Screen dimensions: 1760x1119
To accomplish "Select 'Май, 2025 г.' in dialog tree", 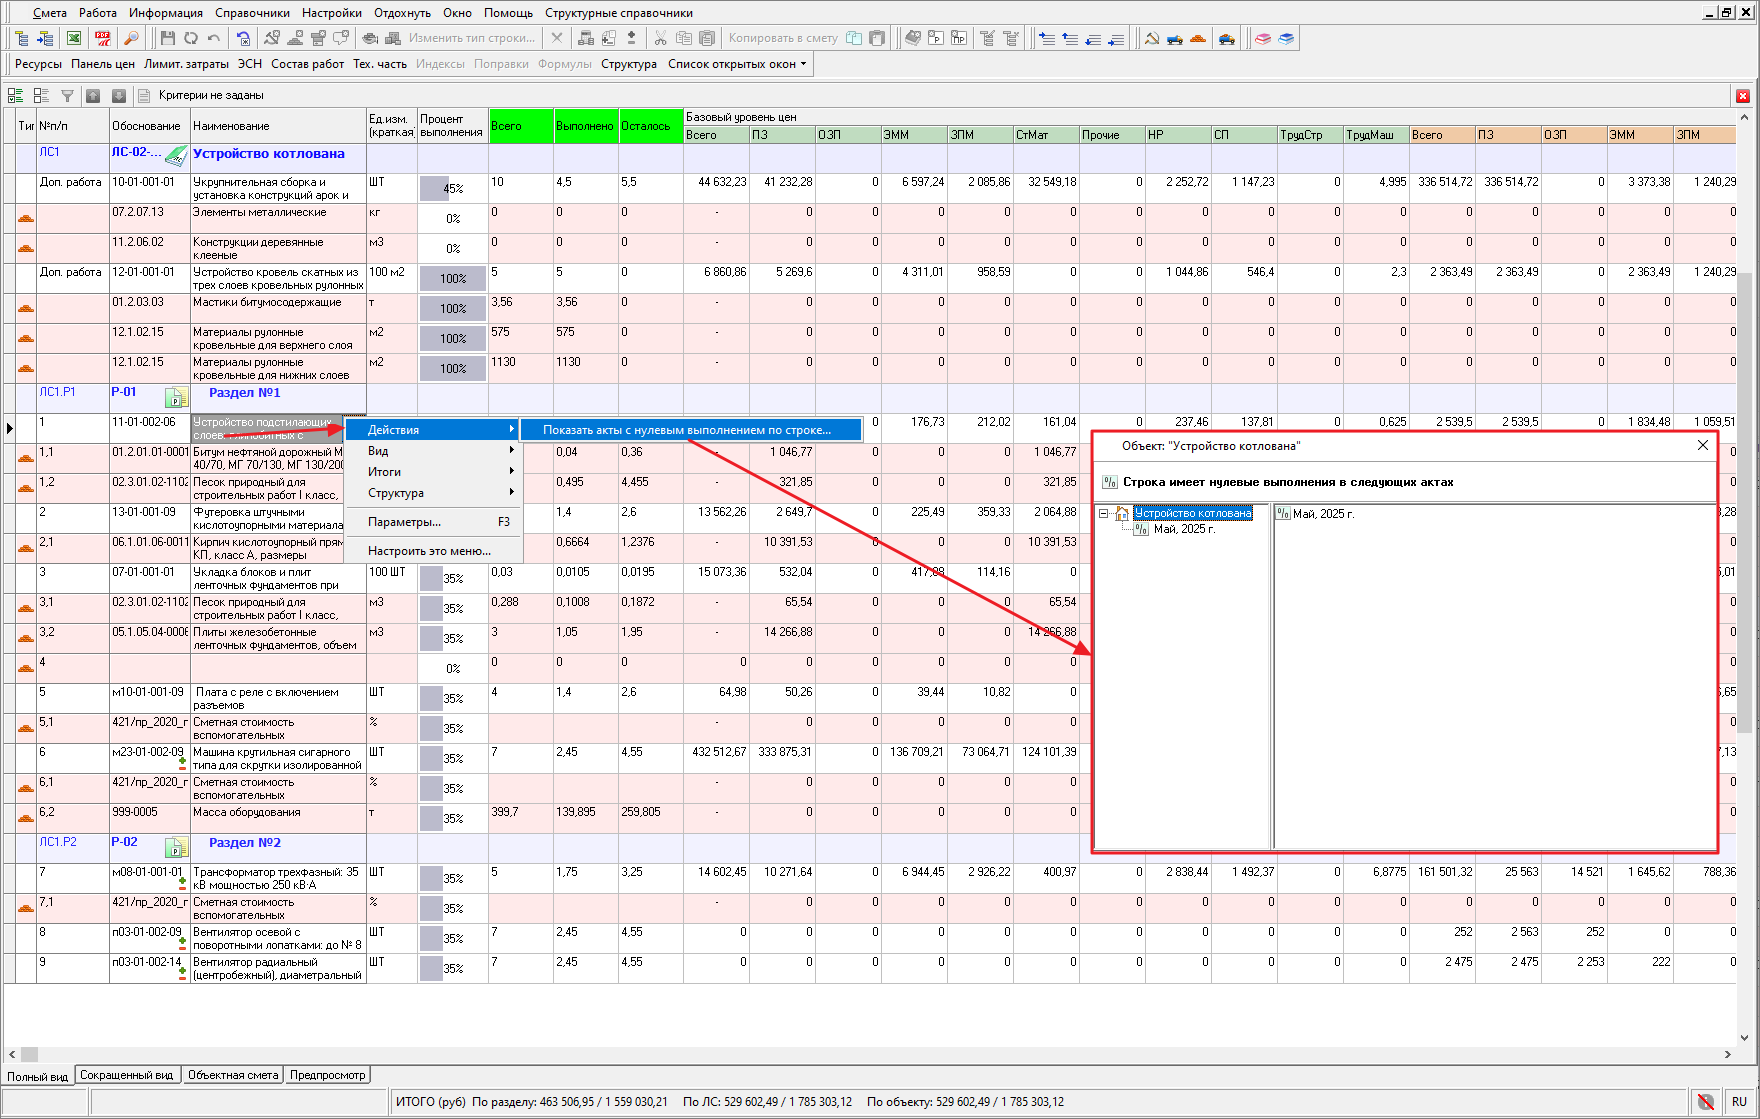I will coord(1184,529).
